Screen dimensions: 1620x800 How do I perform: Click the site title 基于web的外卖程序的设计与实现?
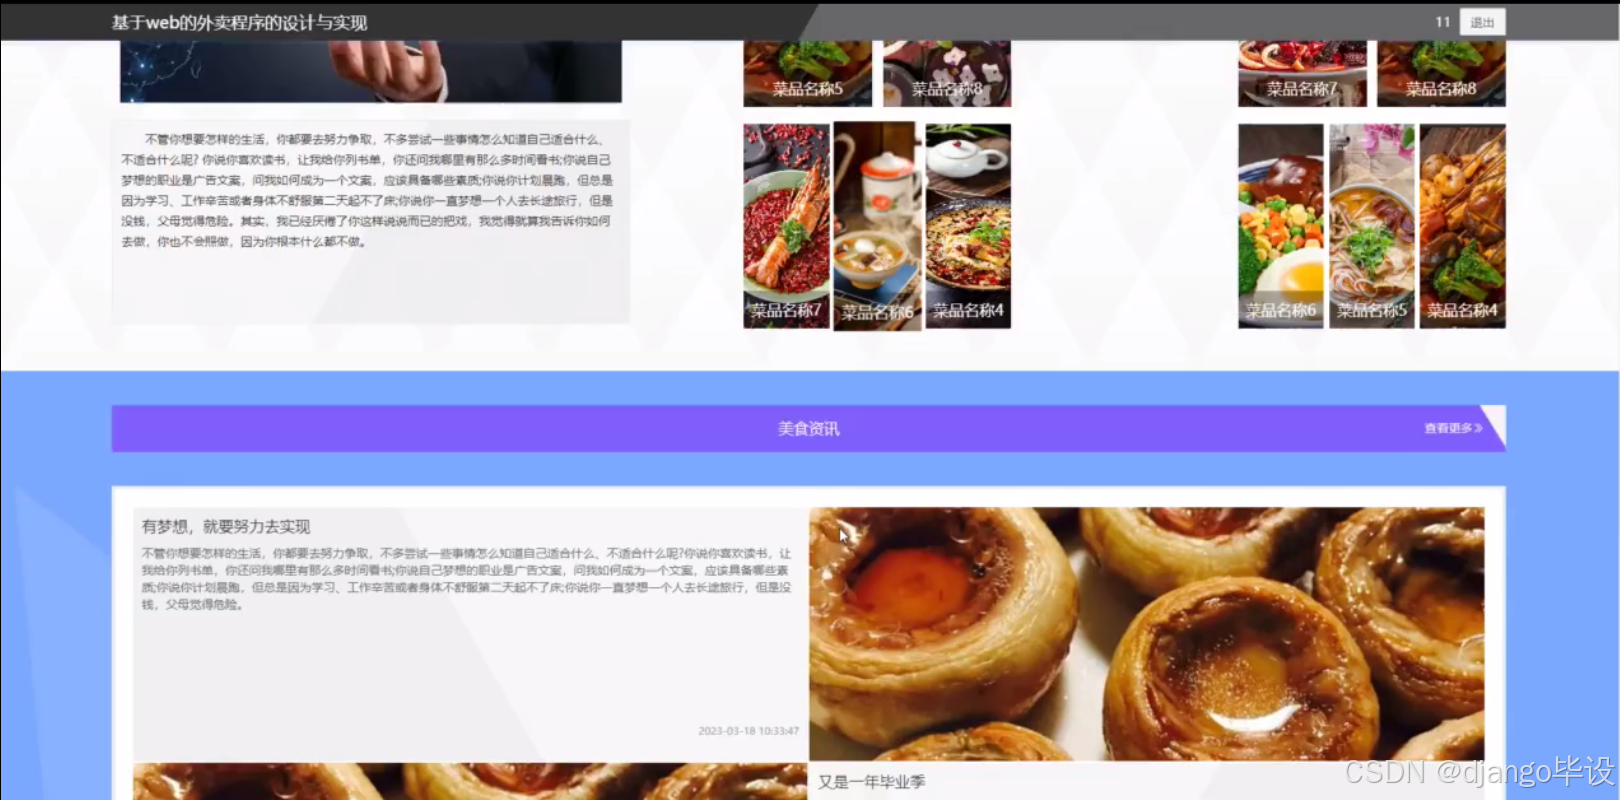click(x=240, y=22)
